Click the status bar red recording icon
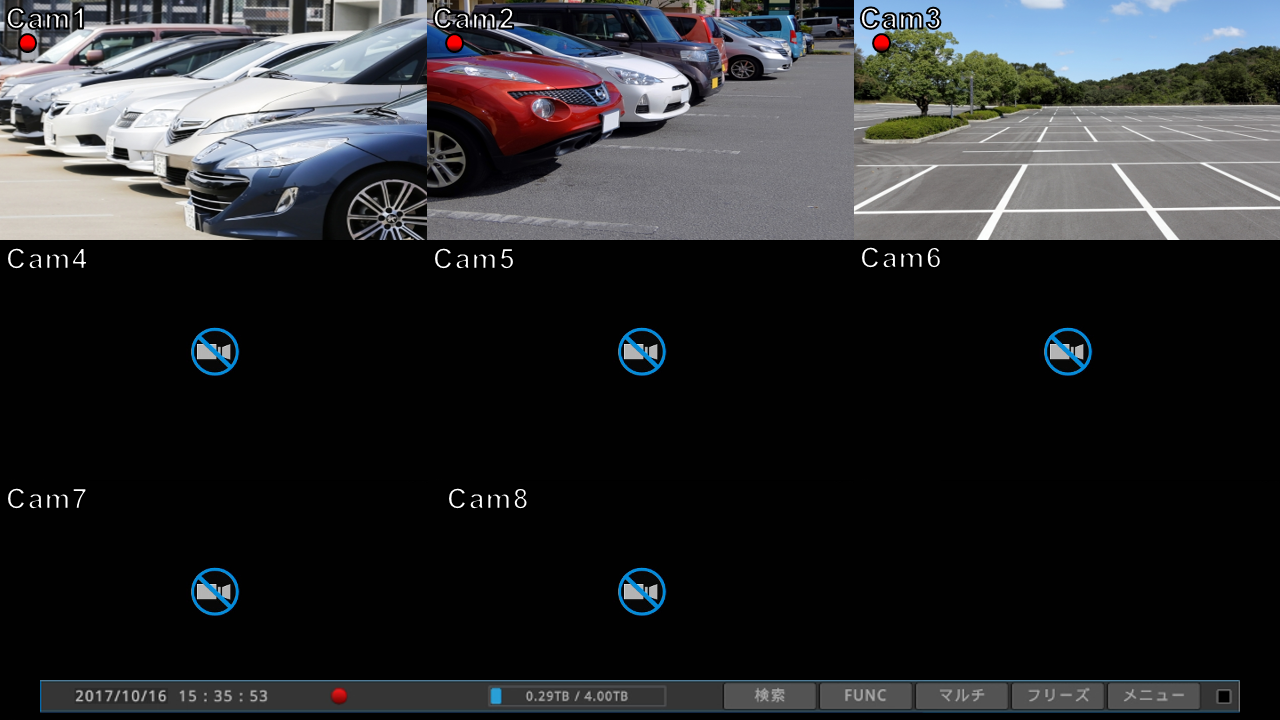 tap(339, 696)
